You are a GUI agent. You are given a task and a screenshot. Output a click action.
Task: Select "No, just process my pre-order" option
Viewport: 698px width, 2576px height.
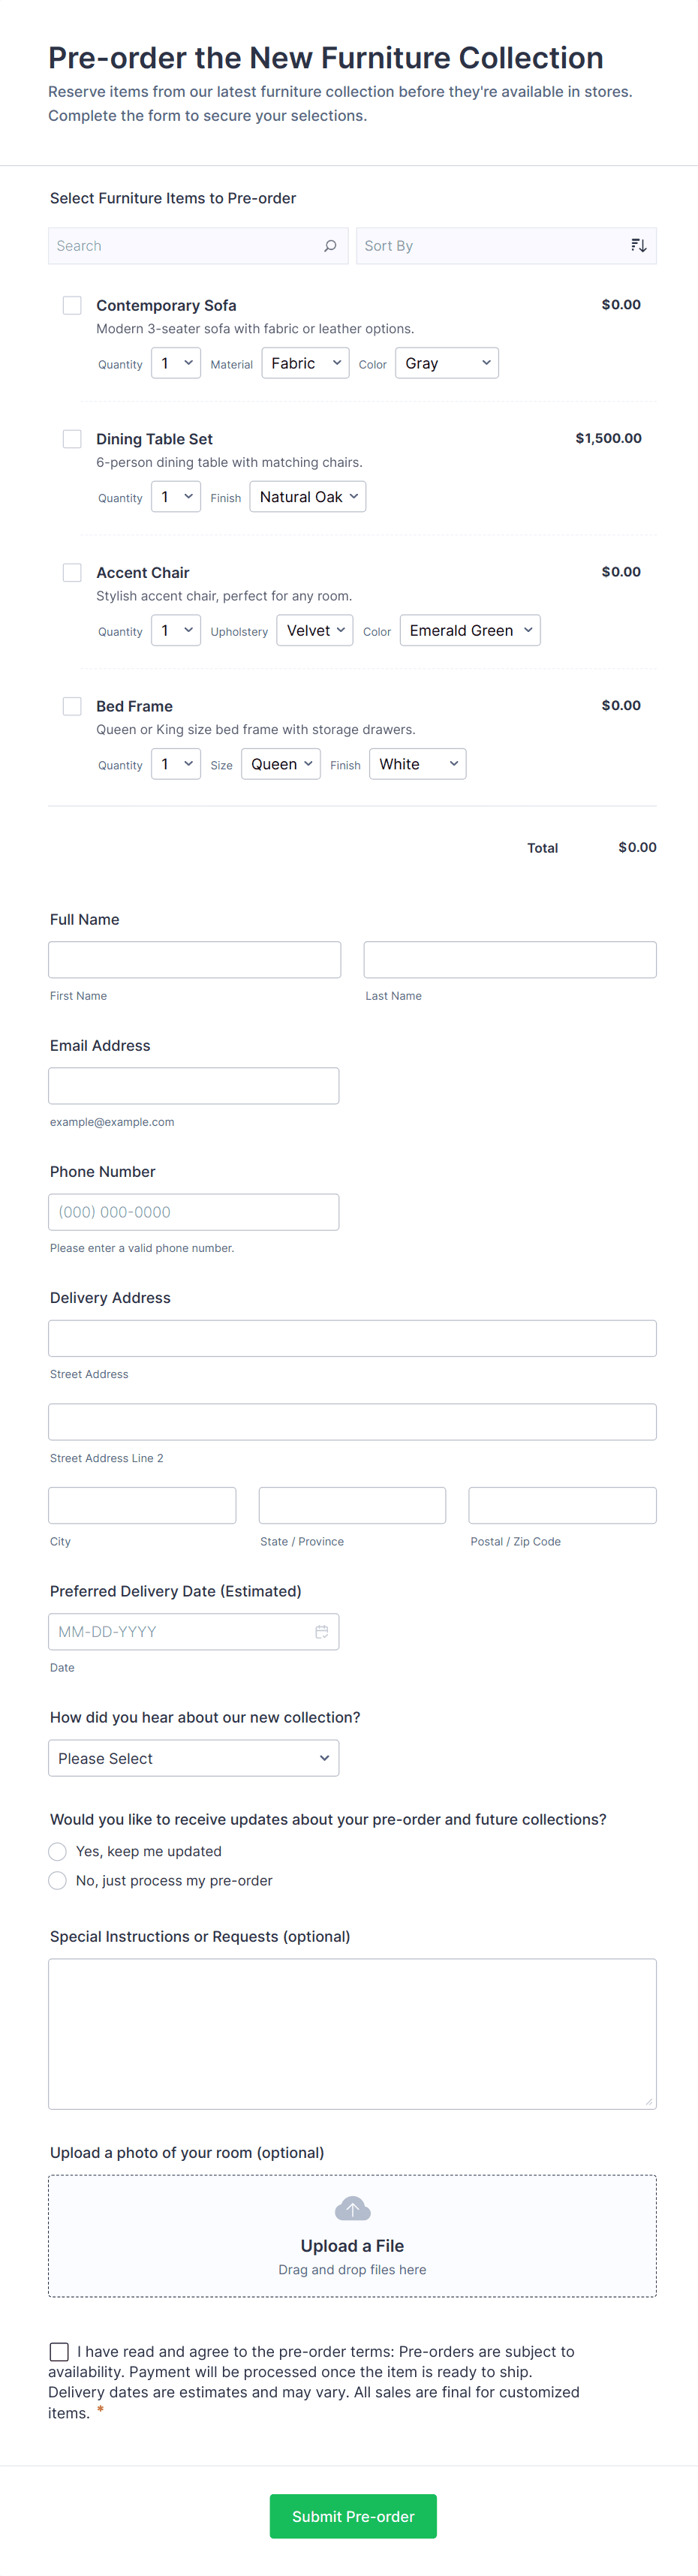click(58, 1881)
